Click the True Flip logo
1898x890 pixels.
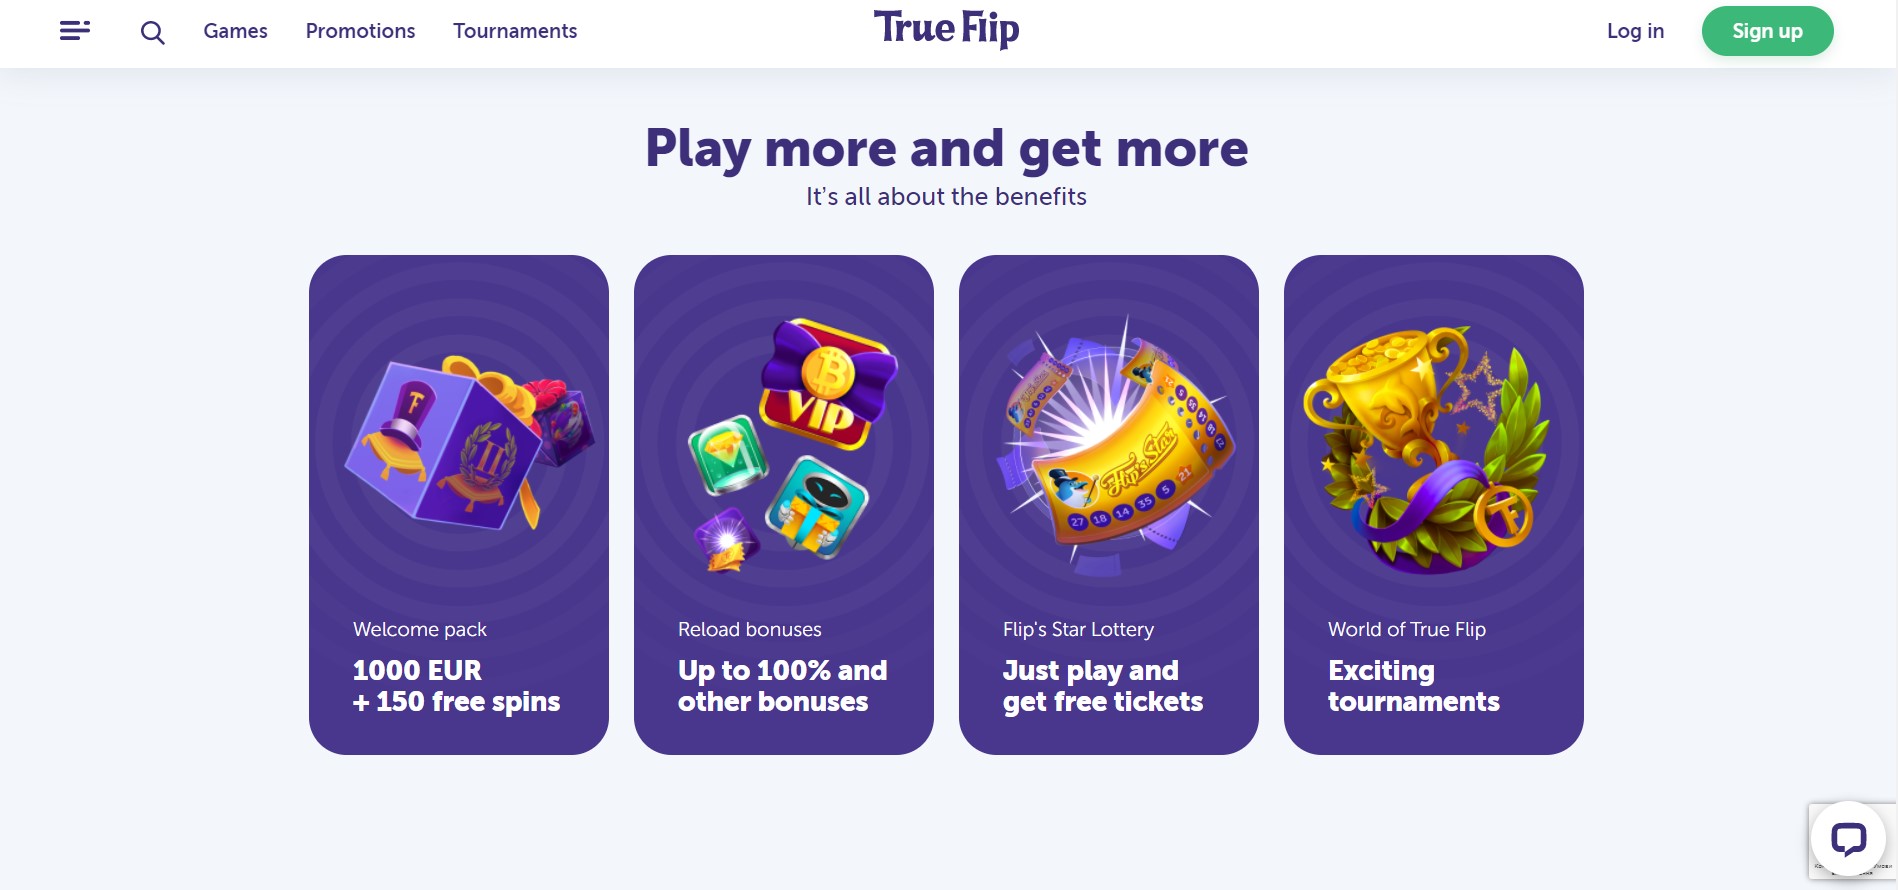[x=946, y=29]
